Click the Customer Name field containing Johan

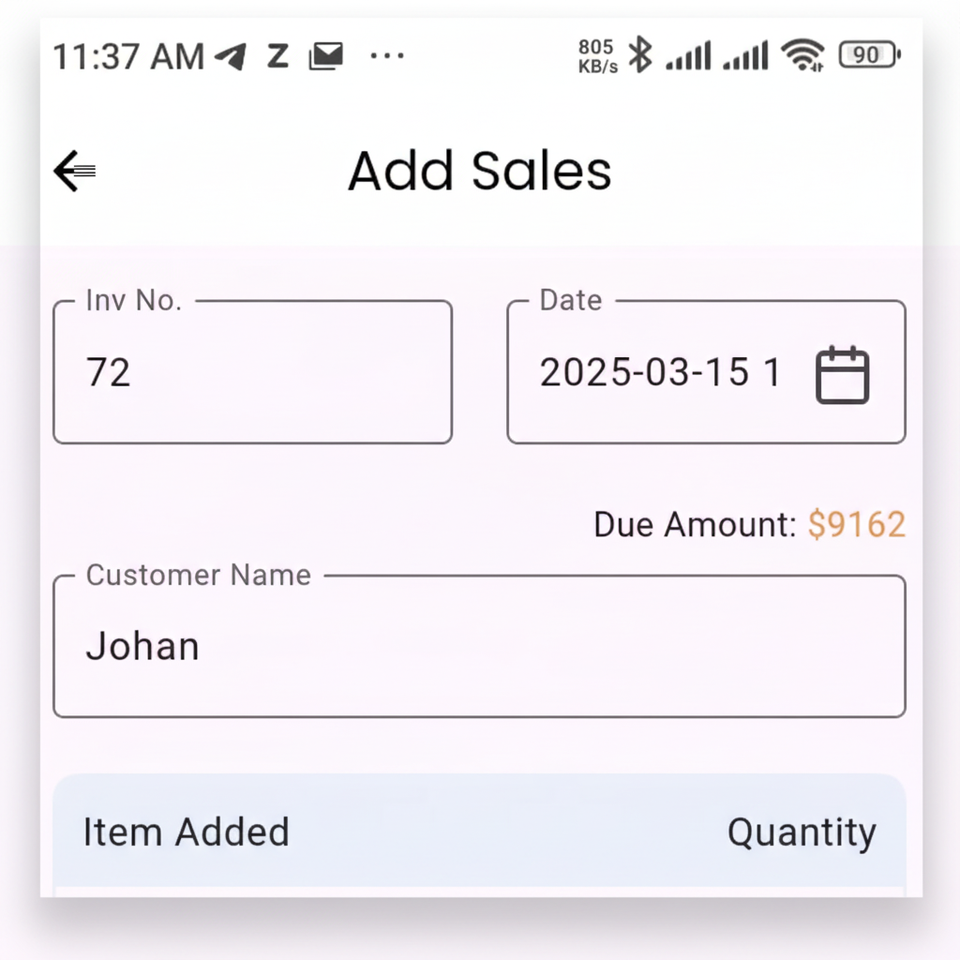pyautogui.click(x=479, y=646)
